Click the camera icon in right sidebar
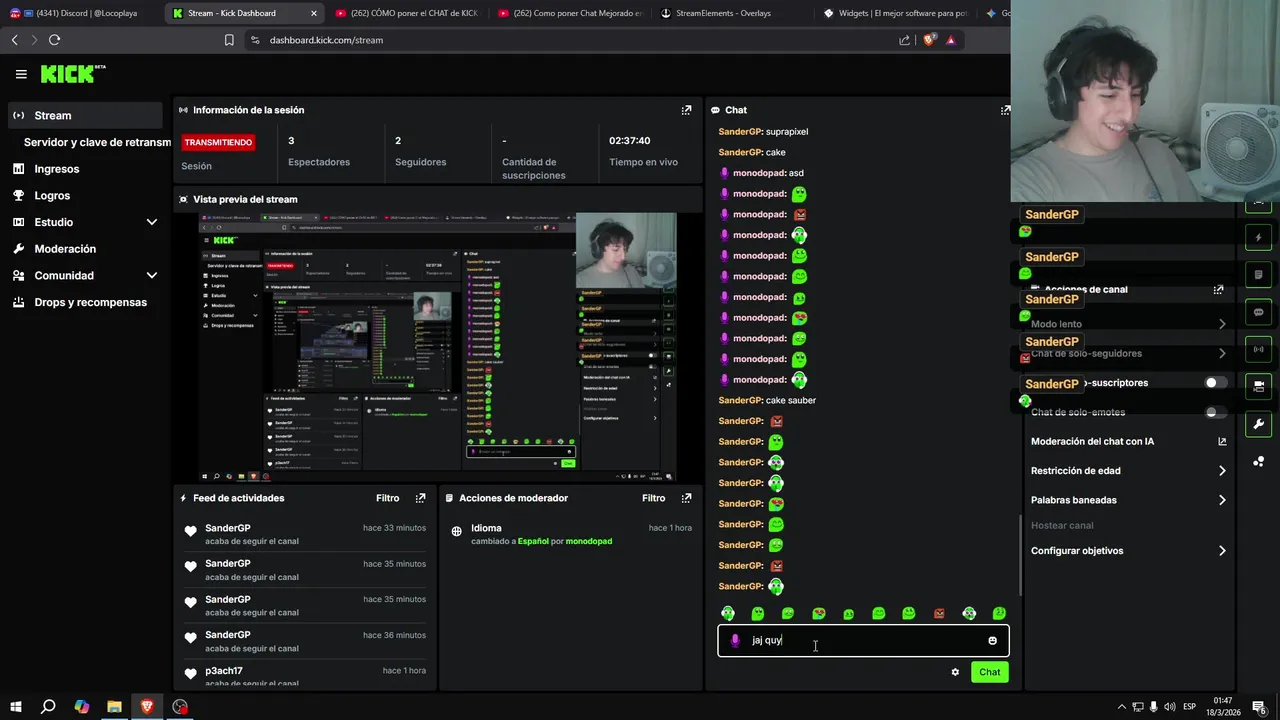Image resolution: width=1280 pixels, height=720 pixels. pyautogui.click(x=1258, y=386)
